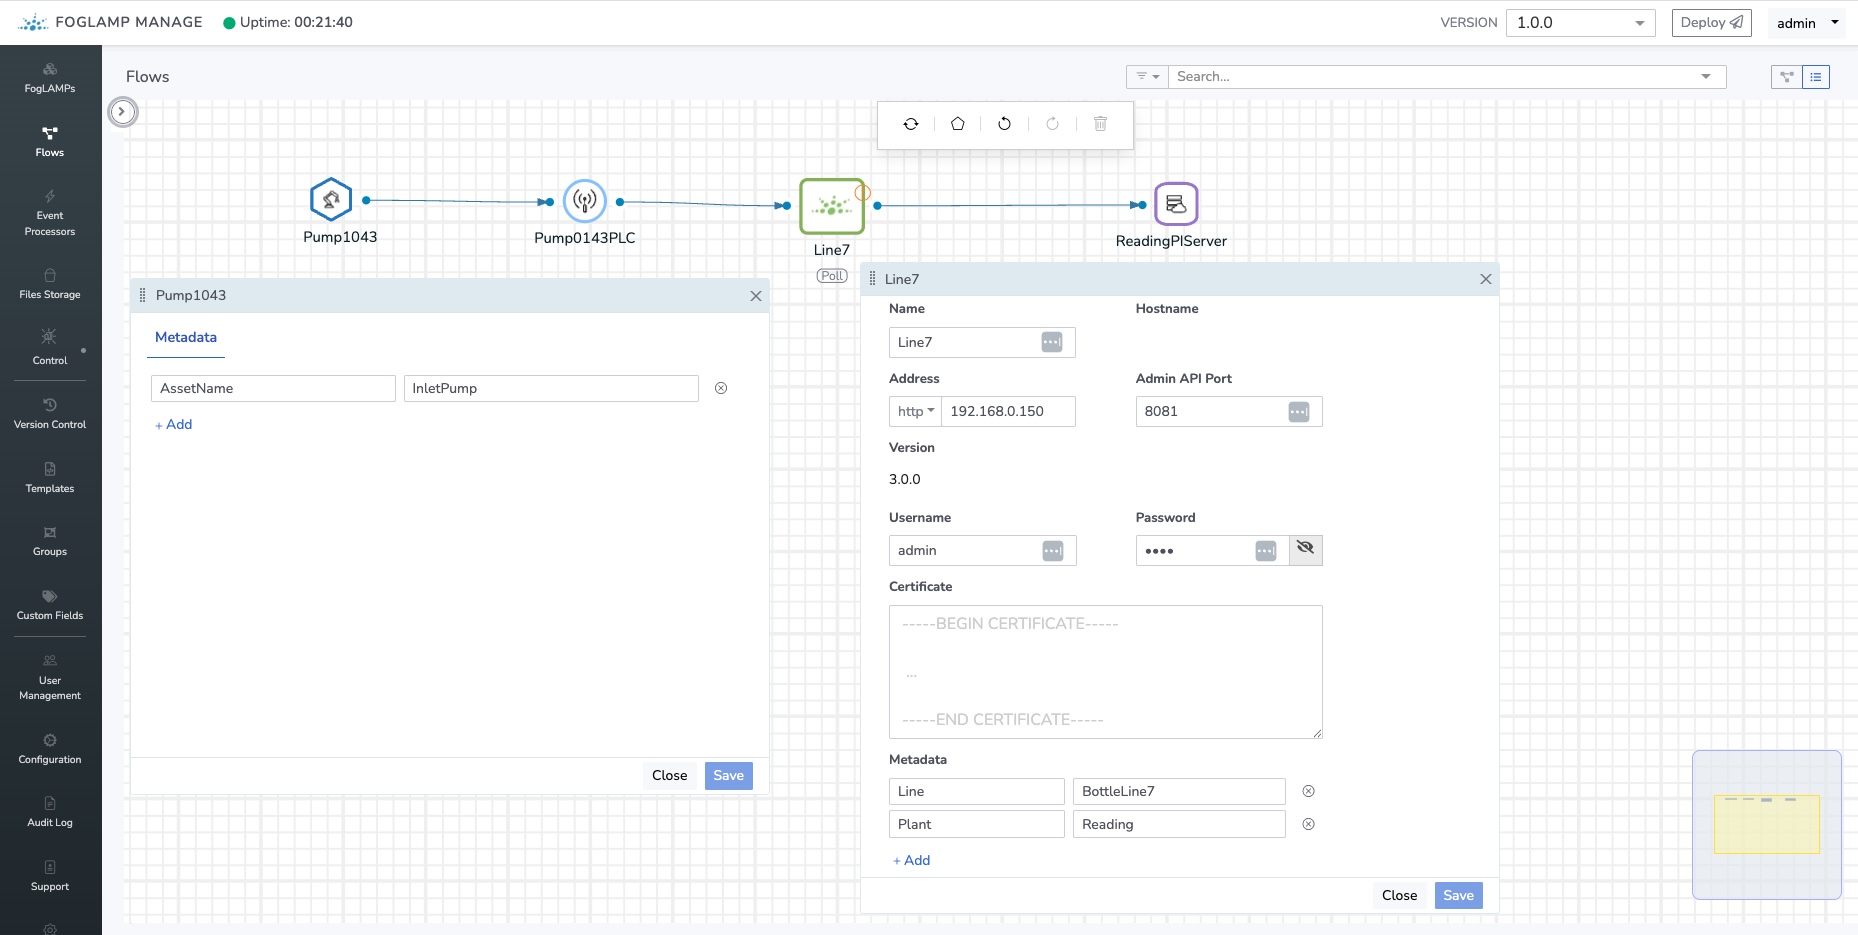Click the Pump1043 node icon
This screenshot has width=1858, height=935.
[331, 200]
